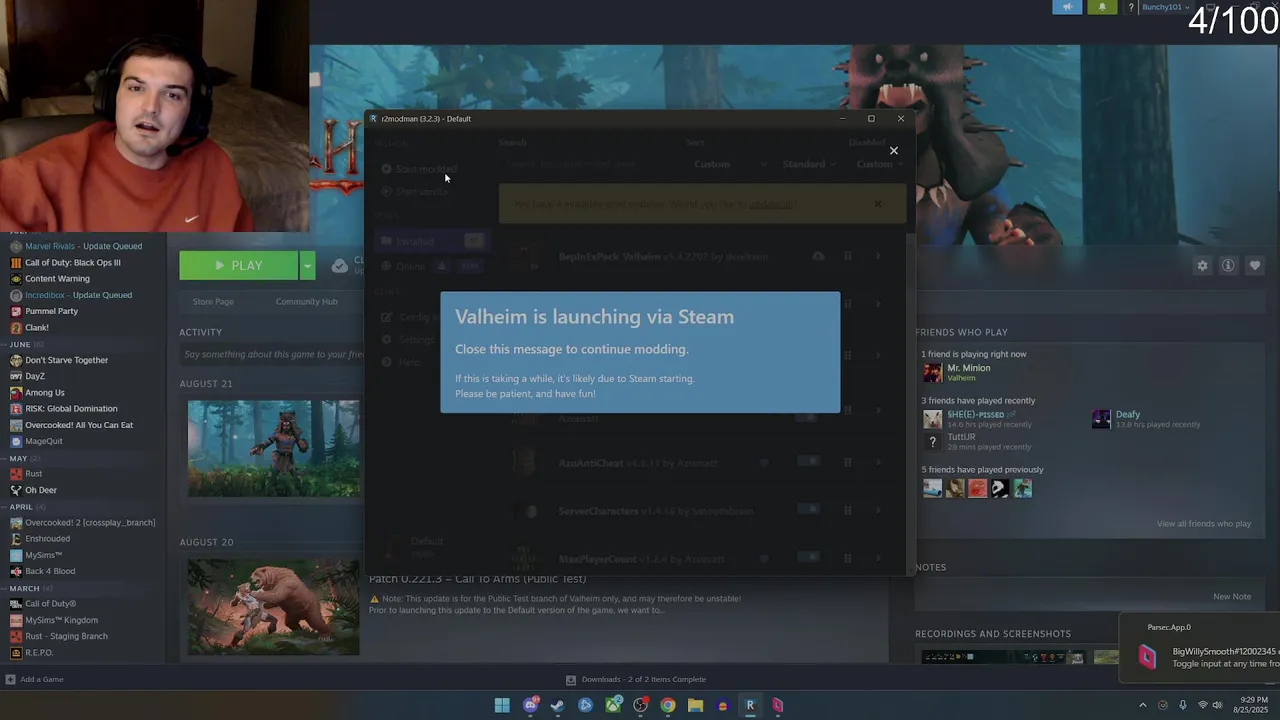Click the activity text box under ACTIVITY
The image size is (1280, 720).
273,354
